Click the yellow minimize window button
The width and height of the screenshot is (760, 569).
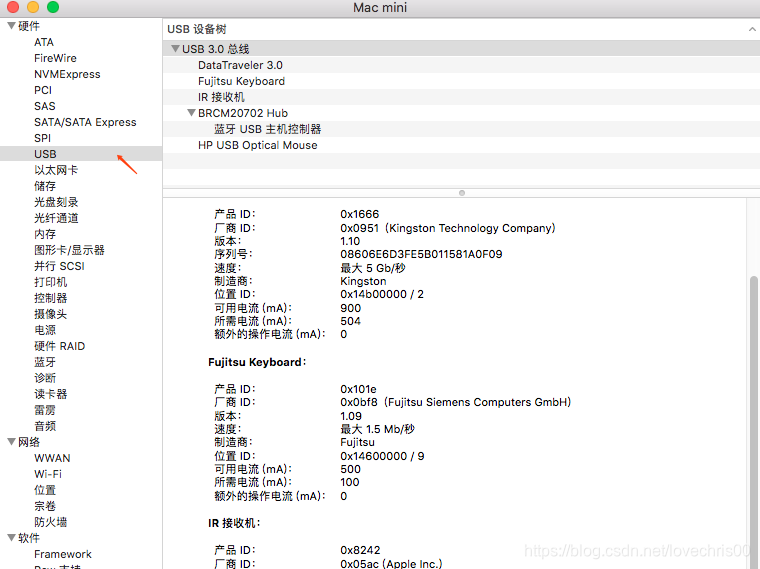(33, 7)
